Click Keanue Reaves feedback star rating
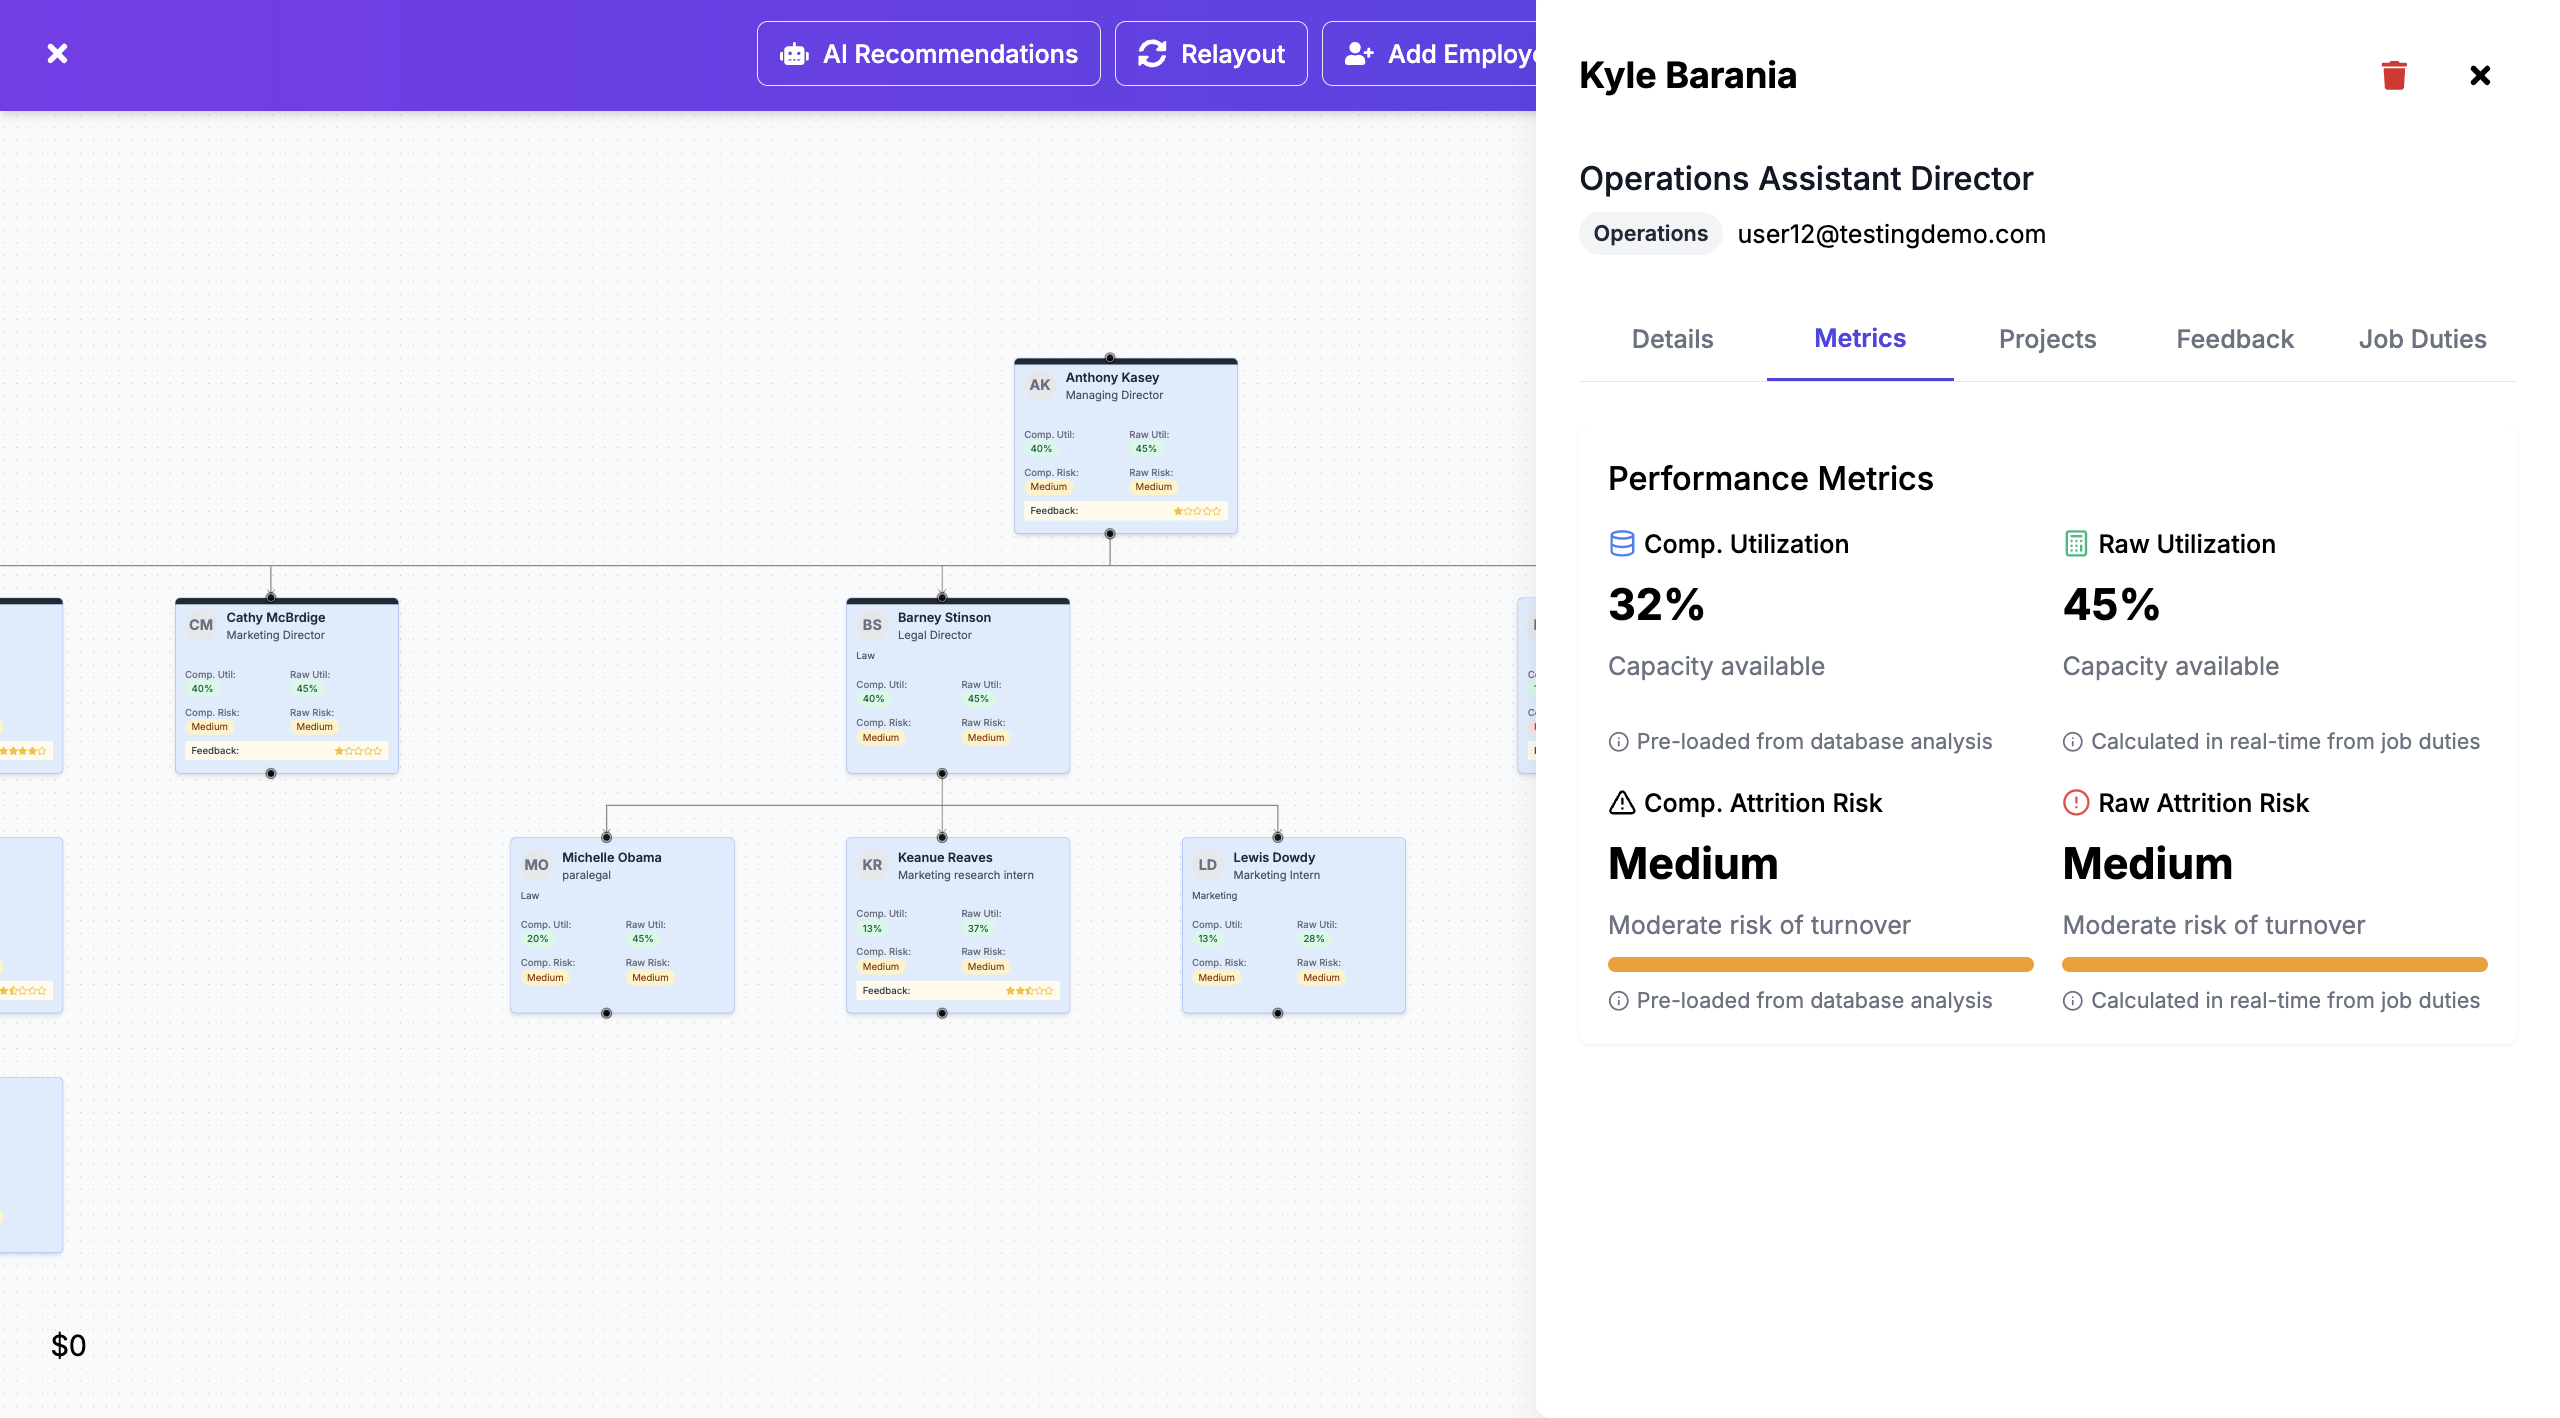 pyautogui.click(x=1029, y=990)
